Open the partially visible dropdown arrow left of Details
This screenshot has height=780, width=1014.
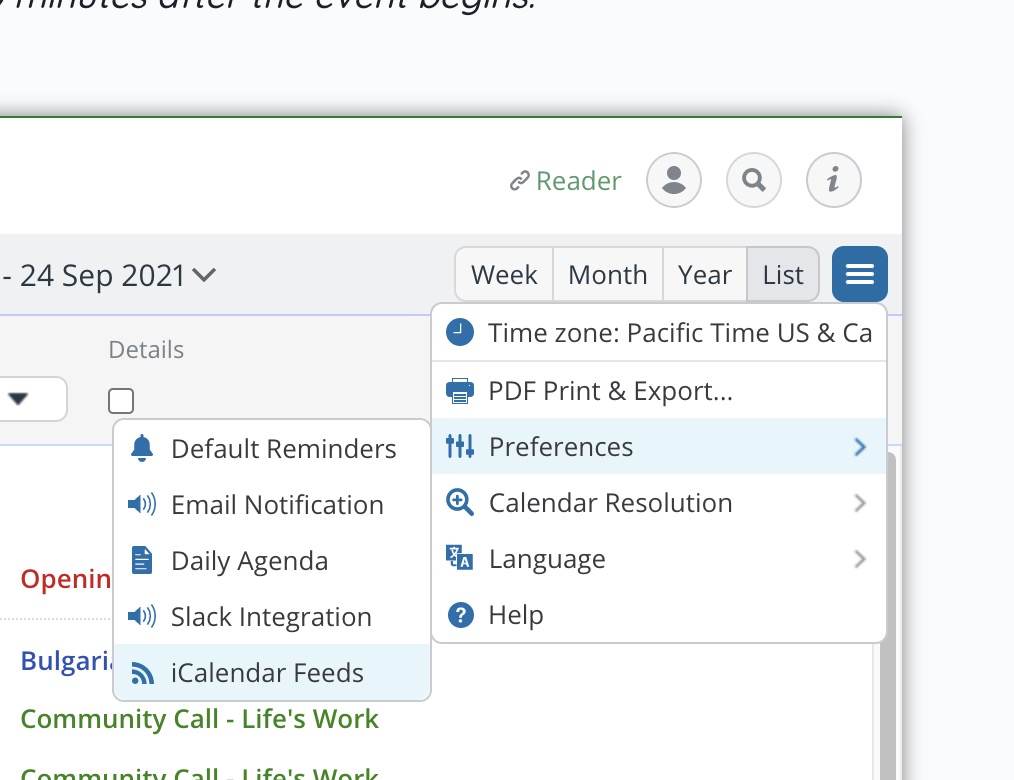18,398
